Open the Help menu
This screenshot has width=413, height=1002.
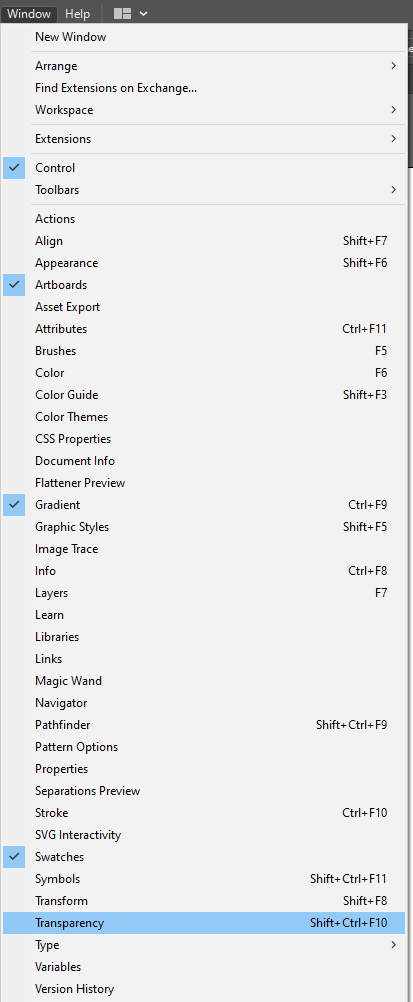point(77,13)
